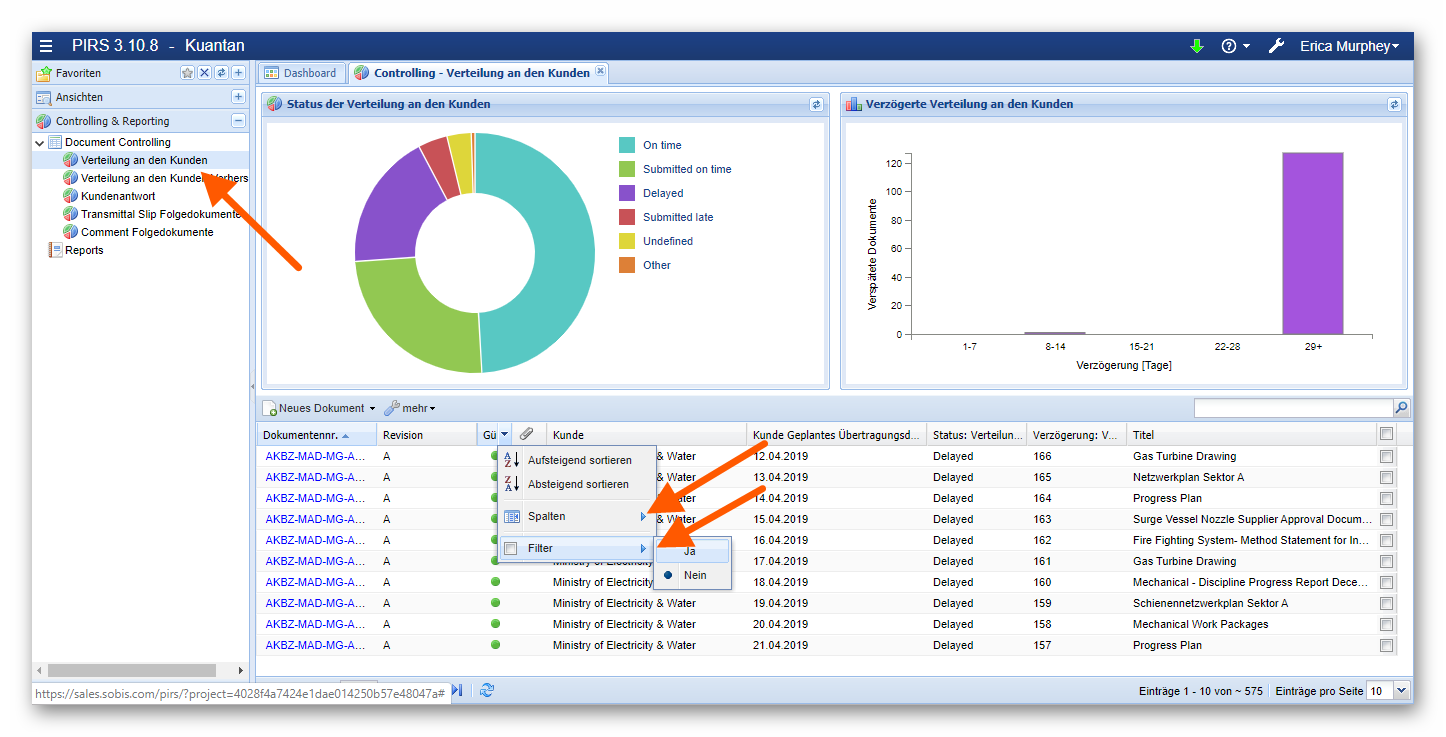Refresh the Verzögerte Verteilung chart panel
The width and height of the screenshot is (1446, 737).
pyautogui.click(x=1394, y=104)
